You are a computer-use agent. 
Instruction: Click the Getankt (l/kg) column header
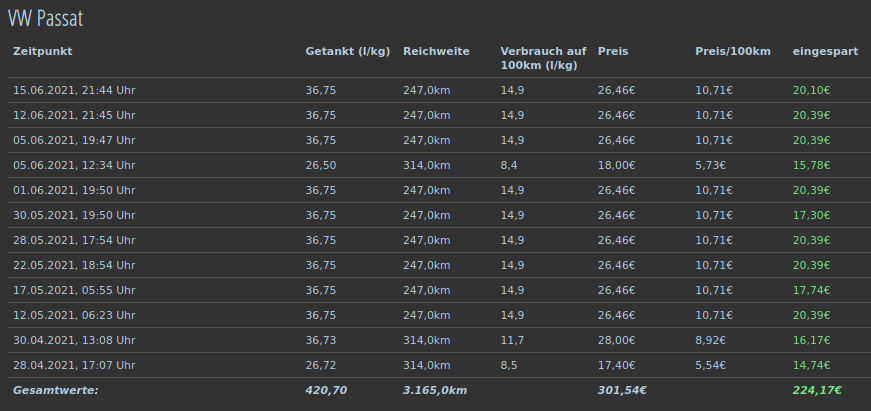click(x=348, y=52)
